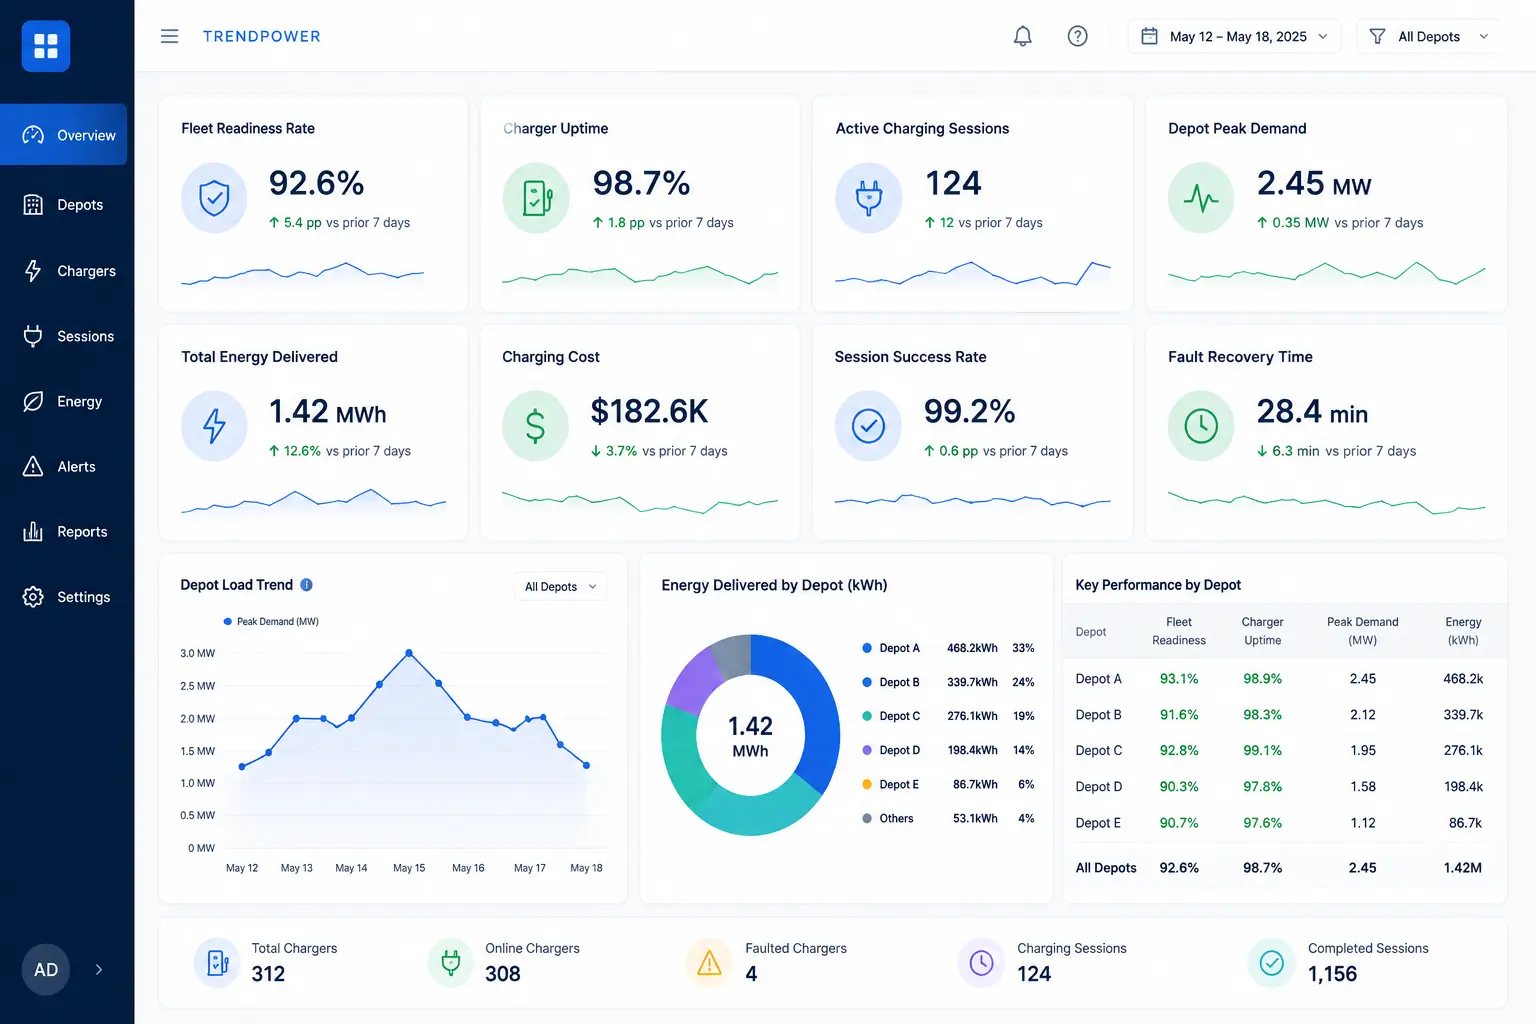This screenshot has width=1536, height=1024.
Task: Click the Depot A legend color dot
Action: [867, 648]
